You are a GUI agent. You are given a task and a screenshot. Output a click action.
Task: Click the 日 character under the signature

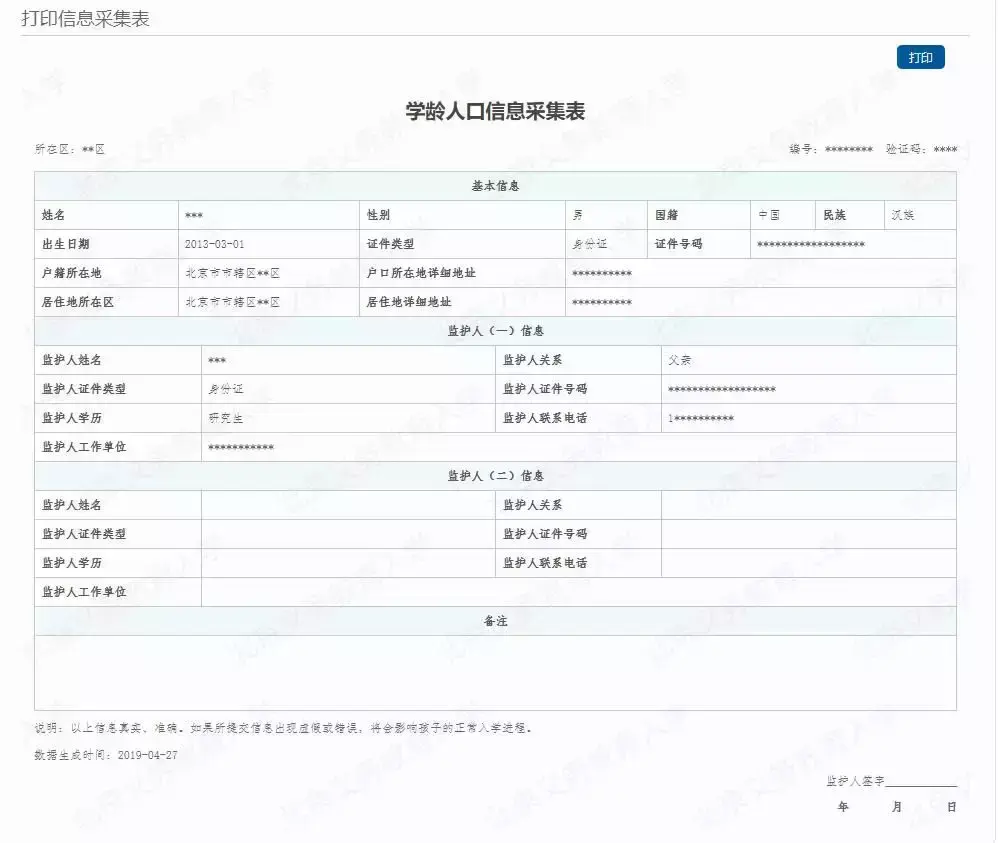[x=952, y=807]
